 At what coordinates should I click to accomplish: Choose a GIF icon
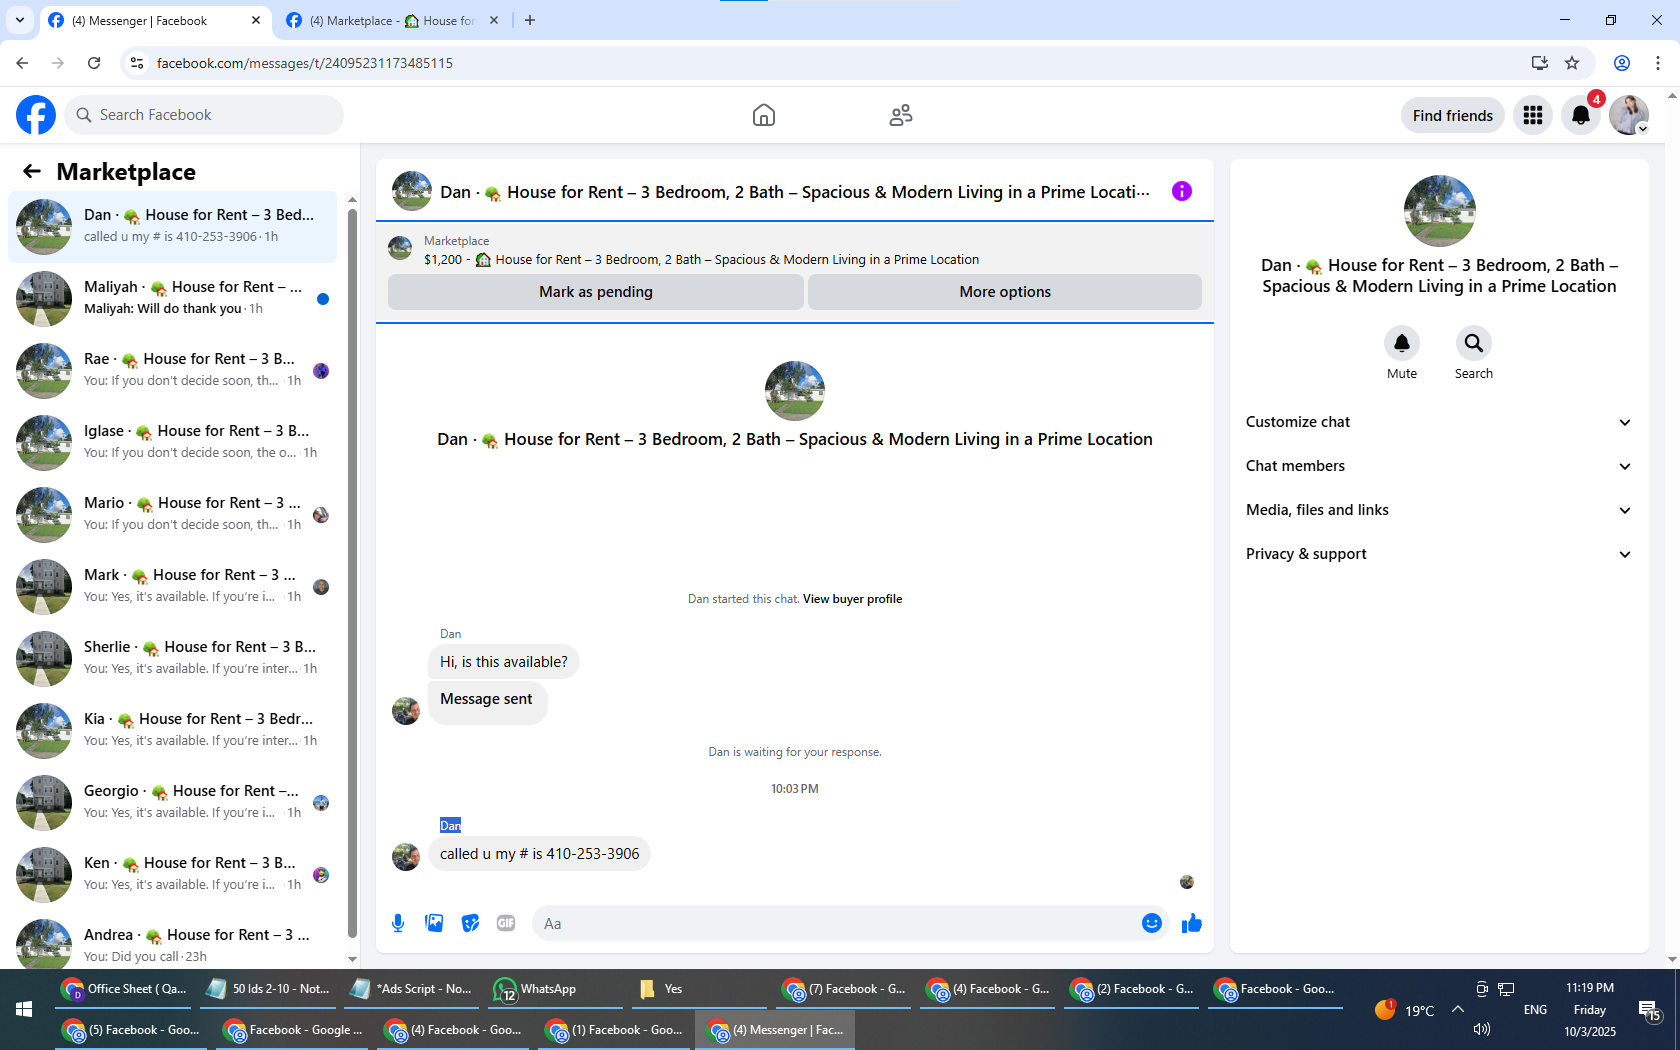coord(506,923)
